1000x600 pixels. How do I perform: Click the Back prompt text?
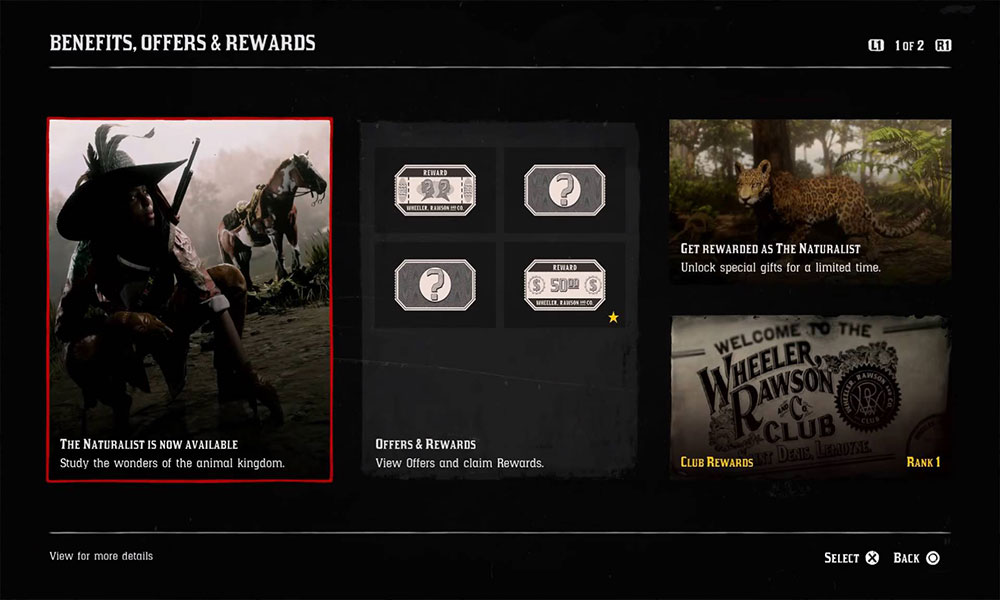pos(906,558)
